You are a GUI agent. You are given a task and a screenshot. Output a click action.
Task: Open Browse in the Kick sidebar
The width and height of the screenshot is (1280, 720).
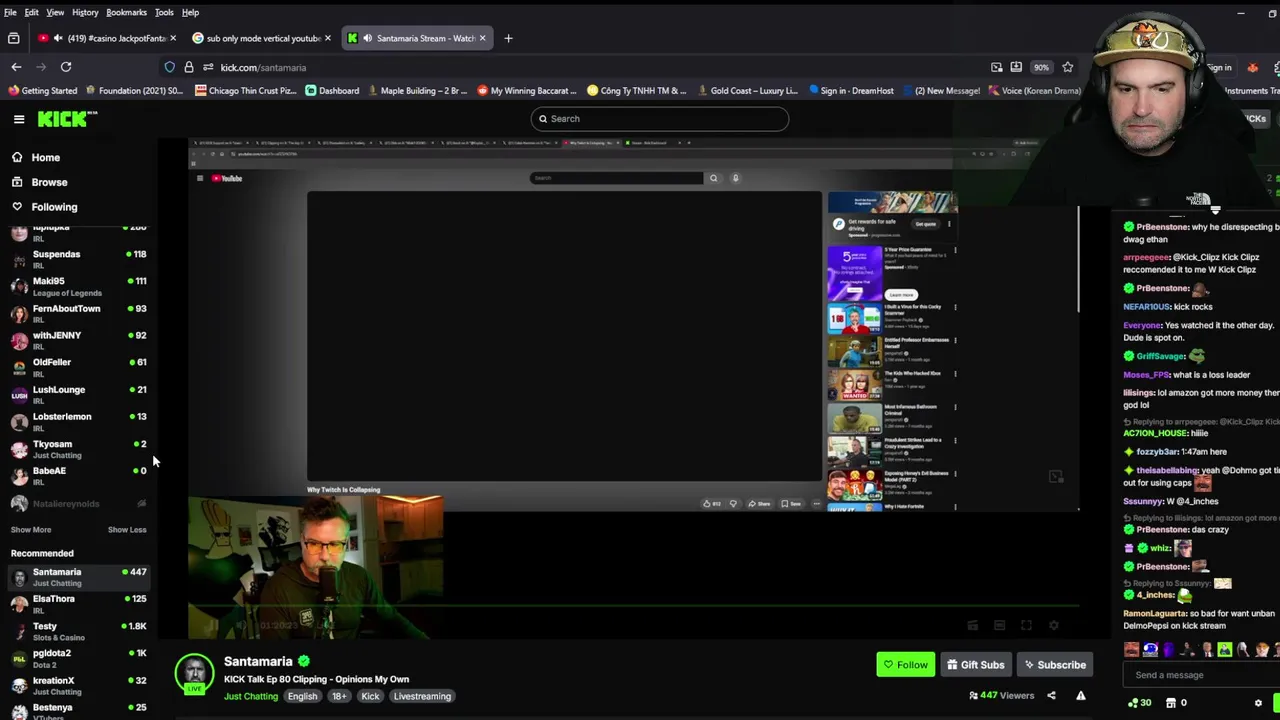(49, 182)
